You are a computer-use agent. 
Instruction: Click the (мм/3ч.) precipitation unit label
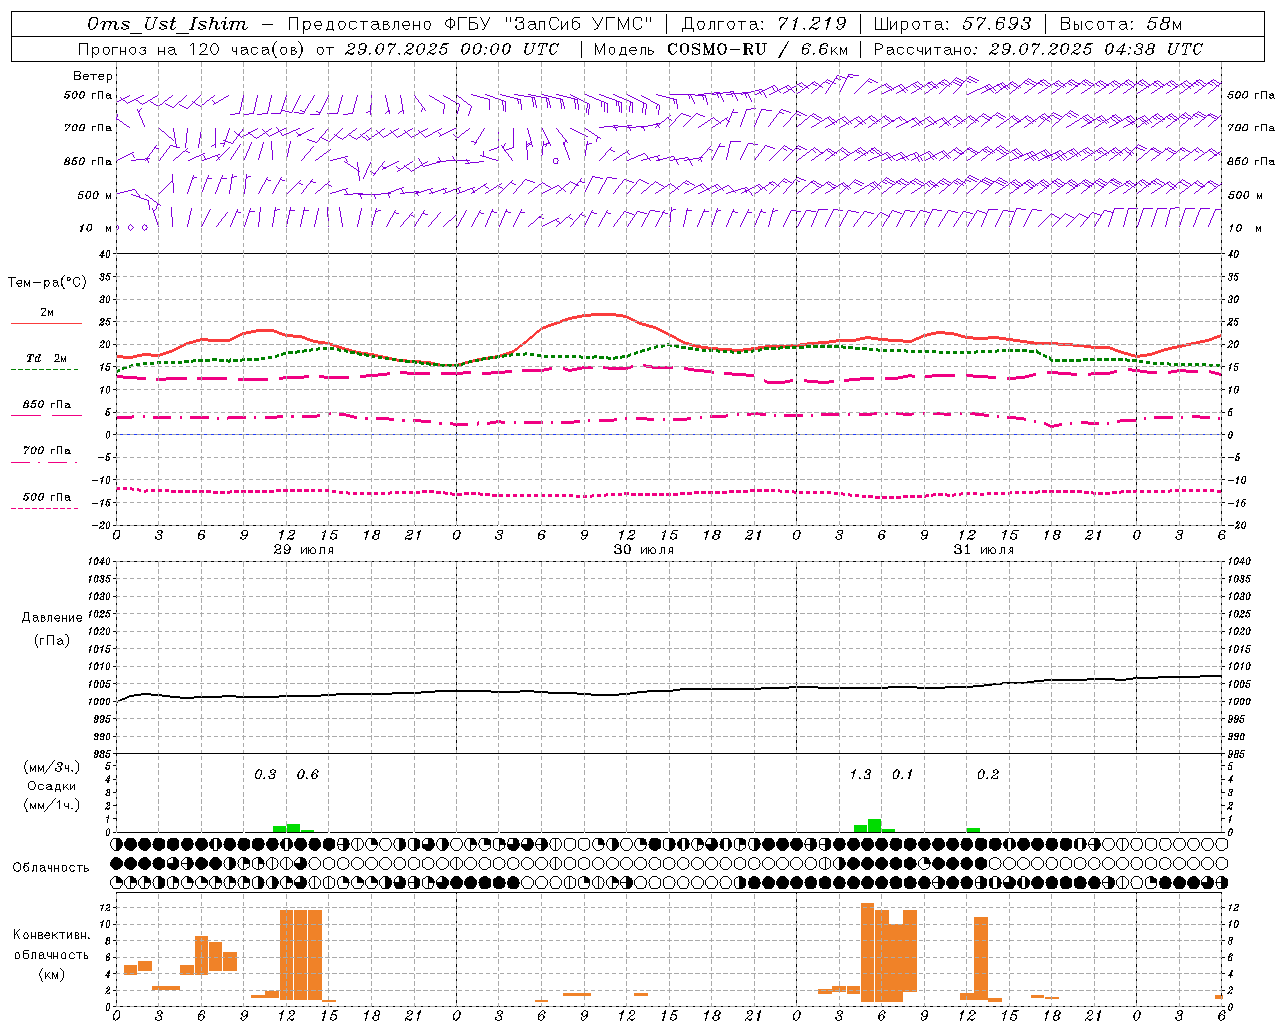point(52,767)
